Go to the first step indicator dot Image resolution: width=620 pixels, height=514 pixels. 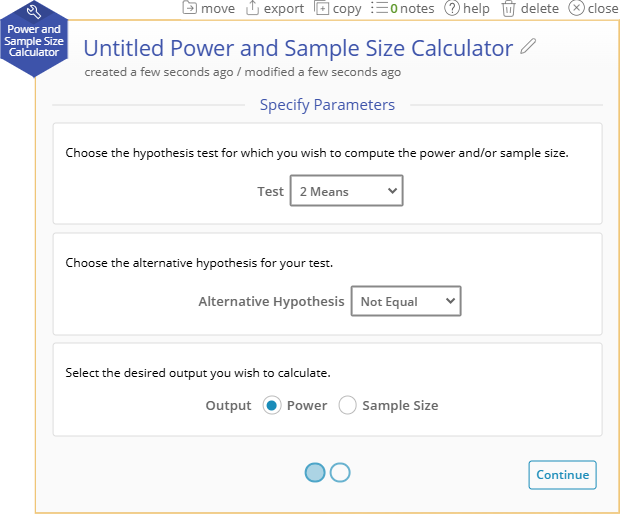click(x=315, y=472)
